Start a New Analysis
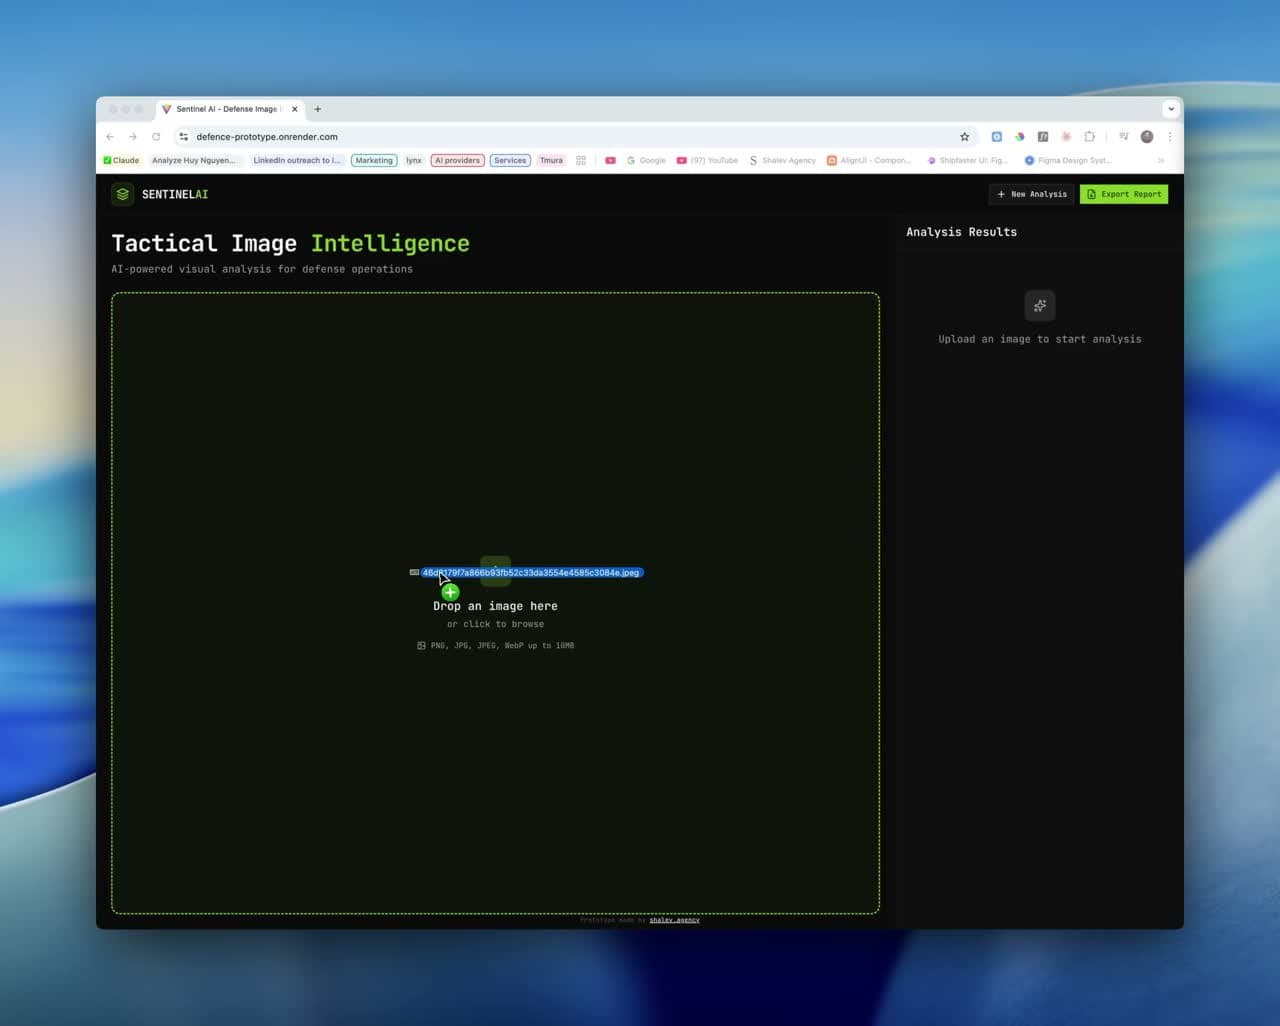Viewport: 1280px width, 1026px height. 1032,194
